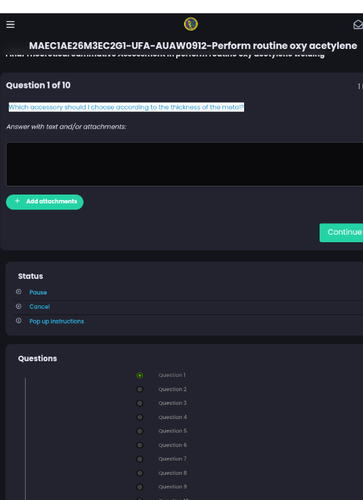Click the 'Answer with text and/or attachments' label

[66, 127]
